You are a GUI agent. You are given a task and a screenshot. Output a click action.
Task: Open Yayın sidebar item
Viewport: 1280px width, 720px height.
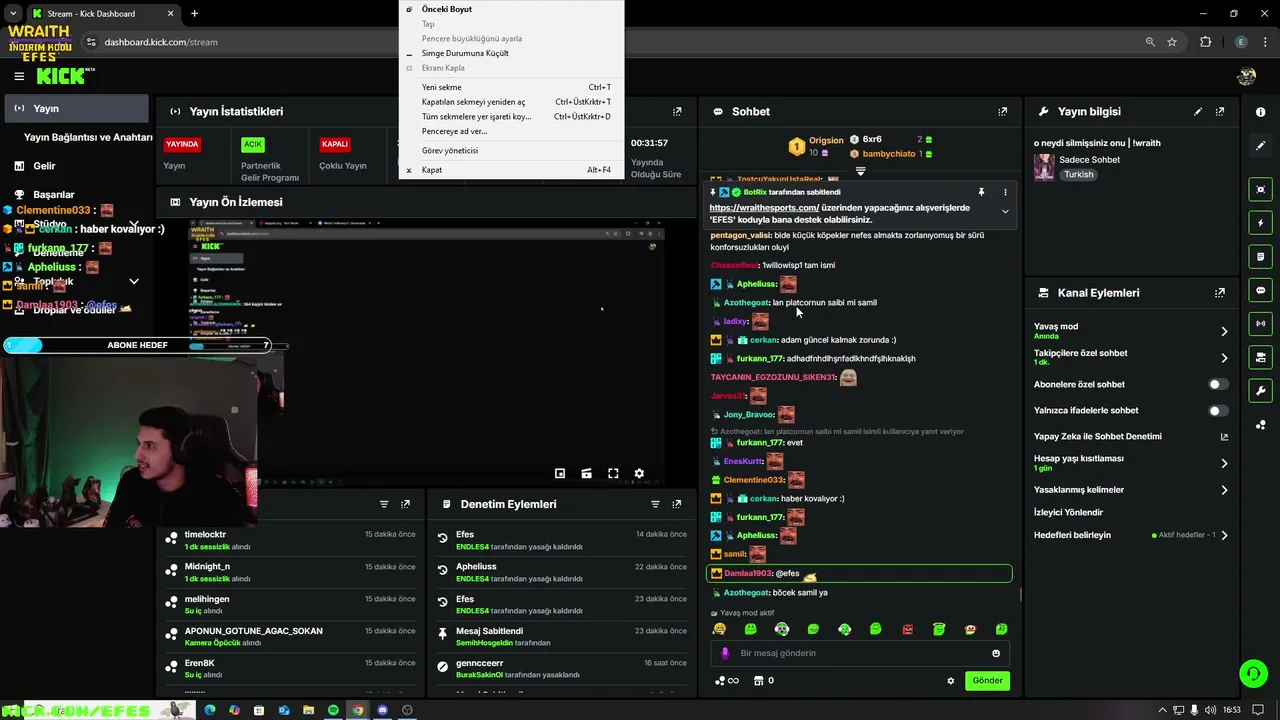pyautogui.click(x=75, y=108)
